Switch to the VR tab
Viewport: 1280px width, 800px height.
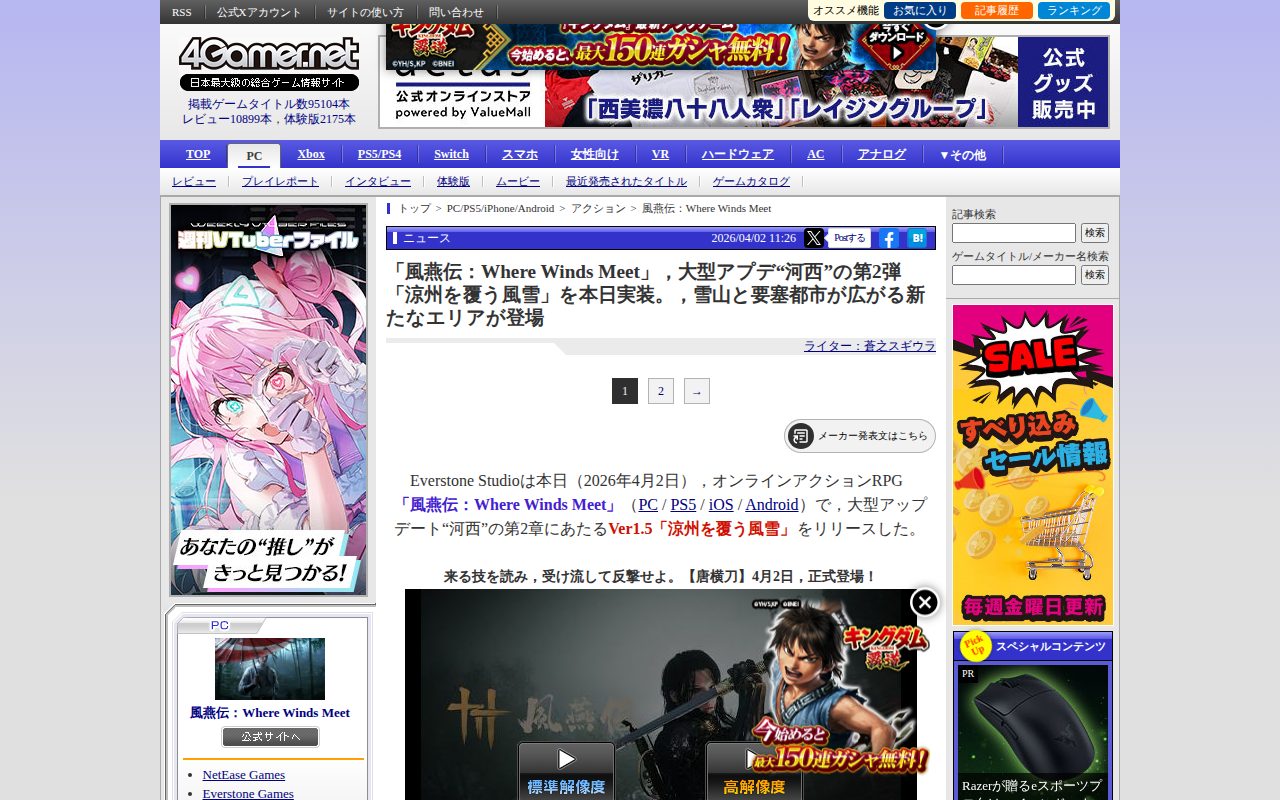pyautogui.click(x=660, y=154)
